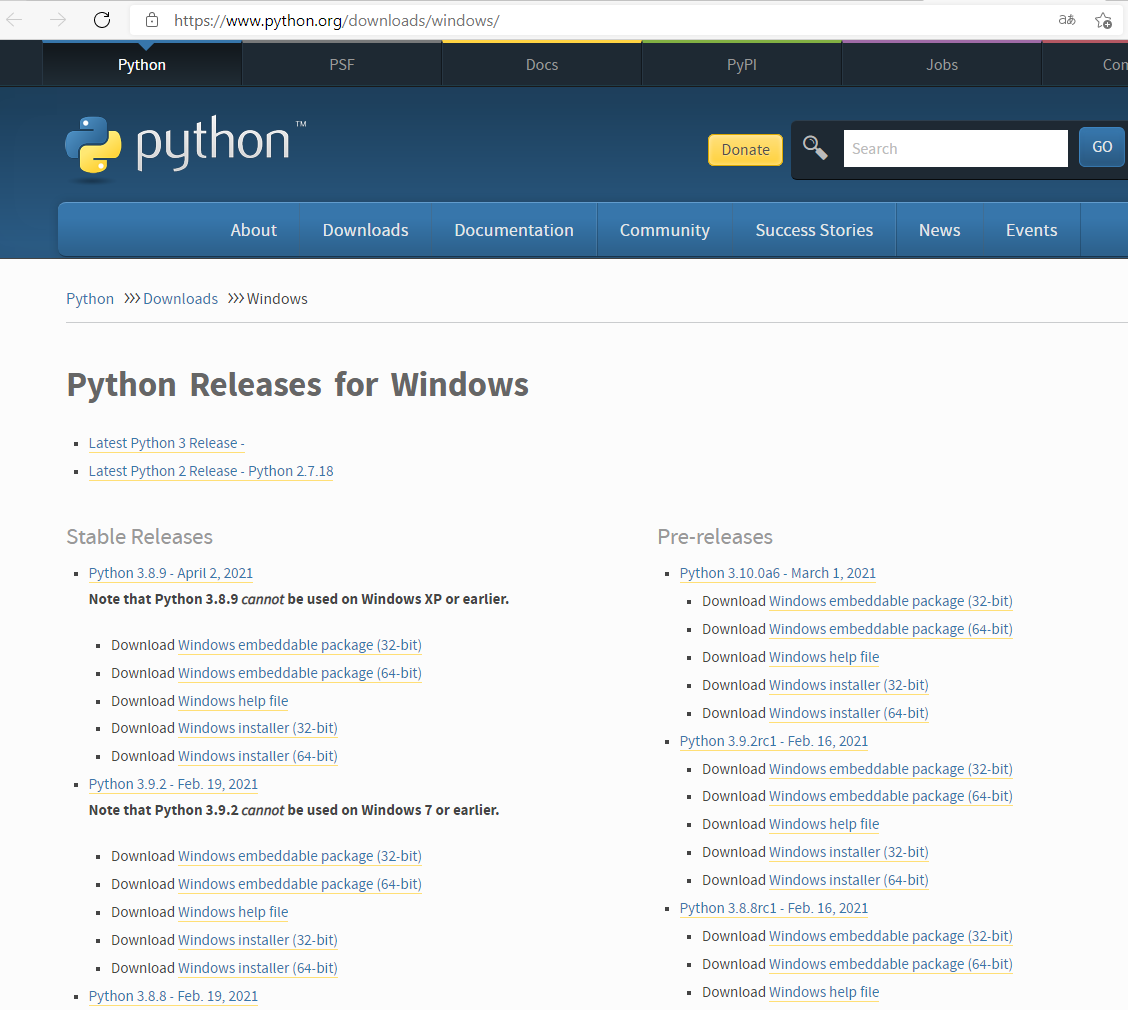Open the Community menu
Viewport: 1128px width, 1010px height.
[665, 230]
